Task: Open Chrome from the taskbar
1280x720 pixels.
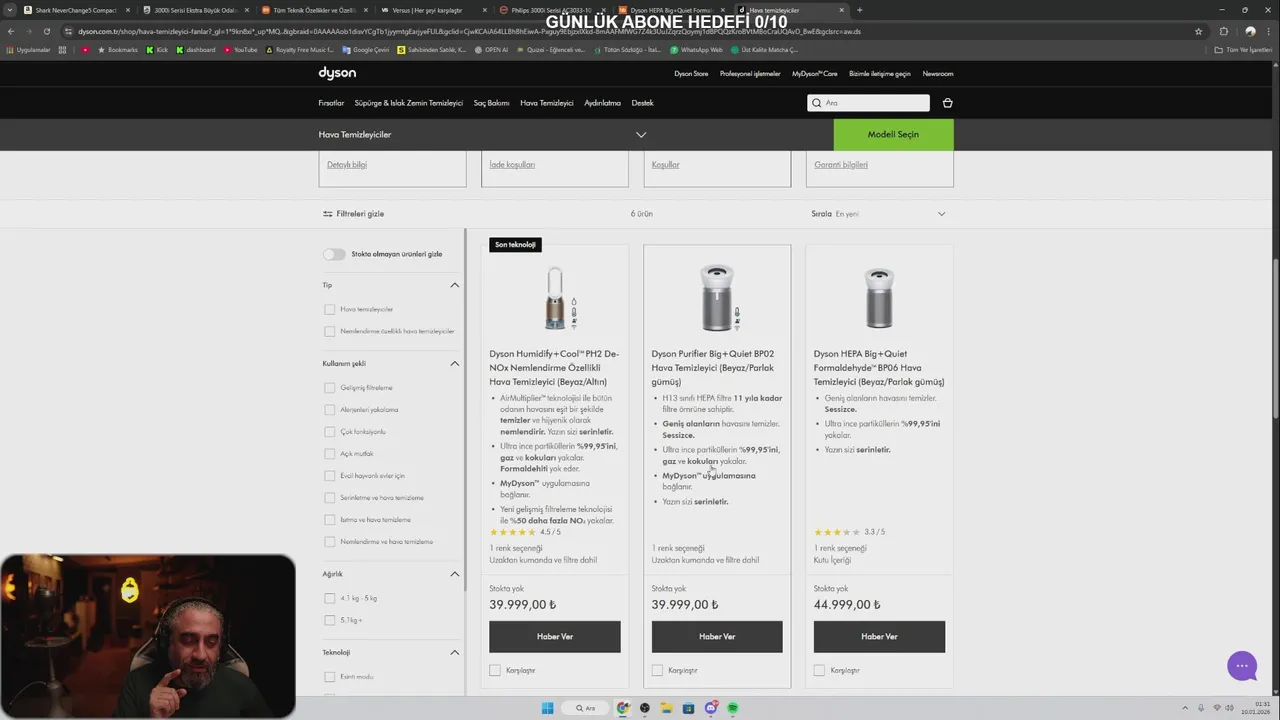Action: [623, 708]
